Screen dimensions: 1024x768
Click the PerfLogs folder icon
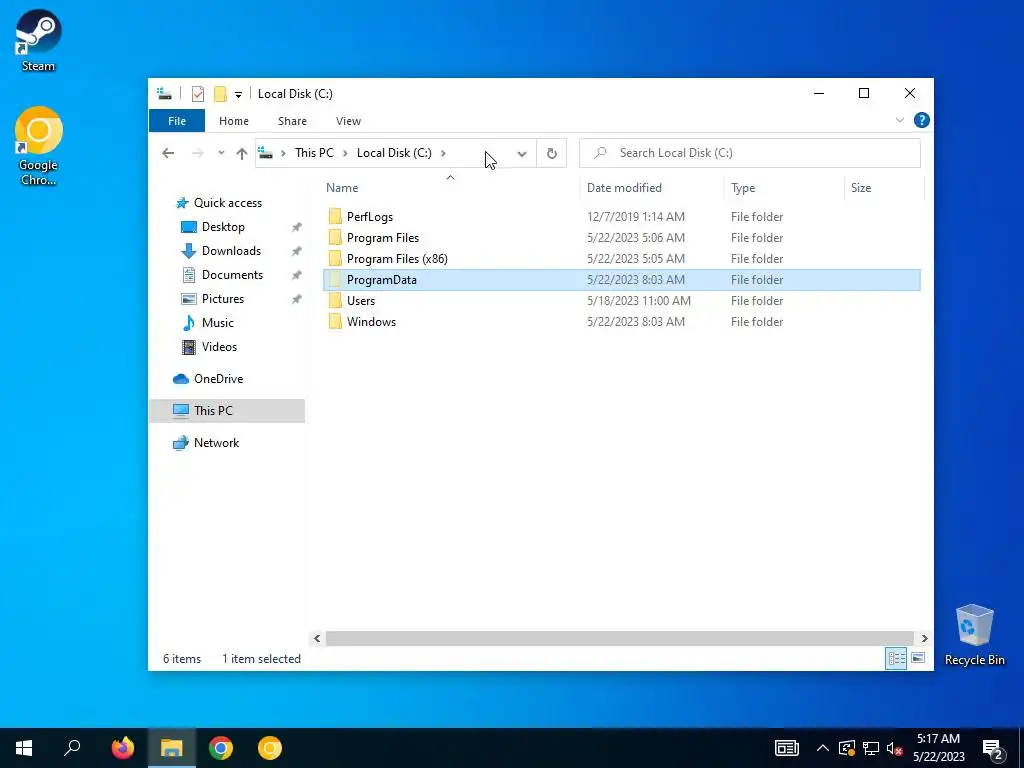[335, 217]
